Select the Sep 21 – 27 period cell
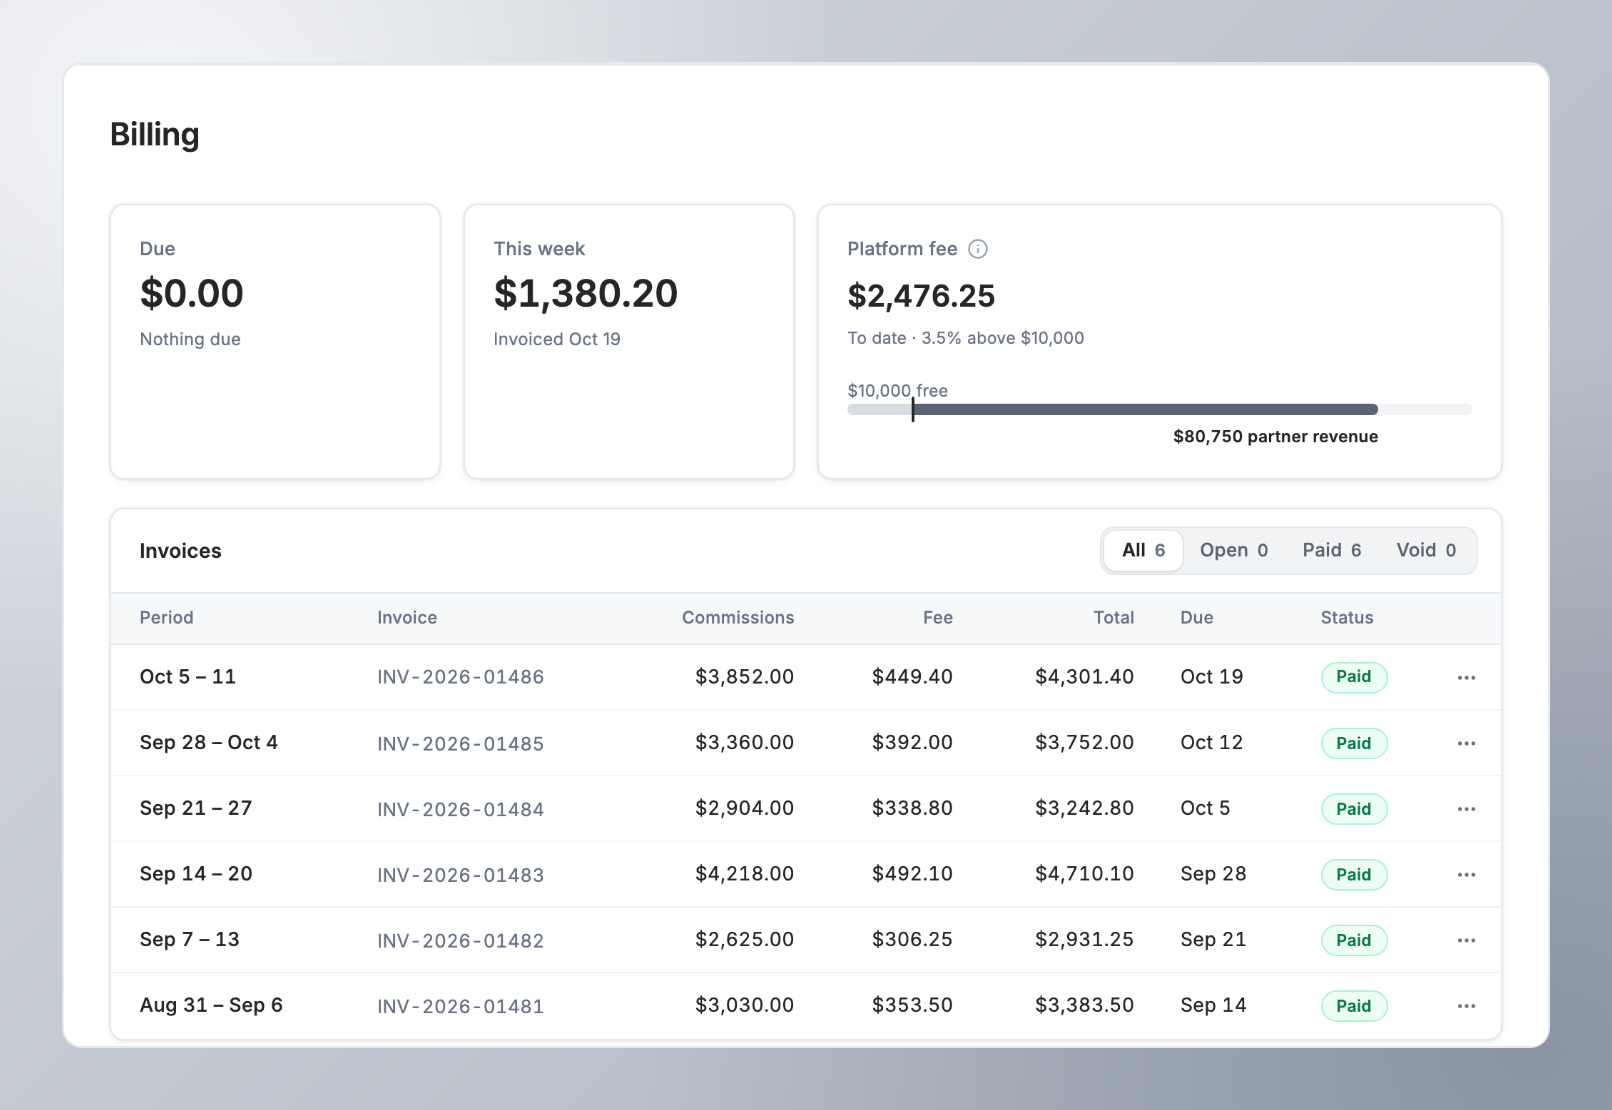Image resolution: width=1612 pixels, height=1110 pixels. pos(196,808)
